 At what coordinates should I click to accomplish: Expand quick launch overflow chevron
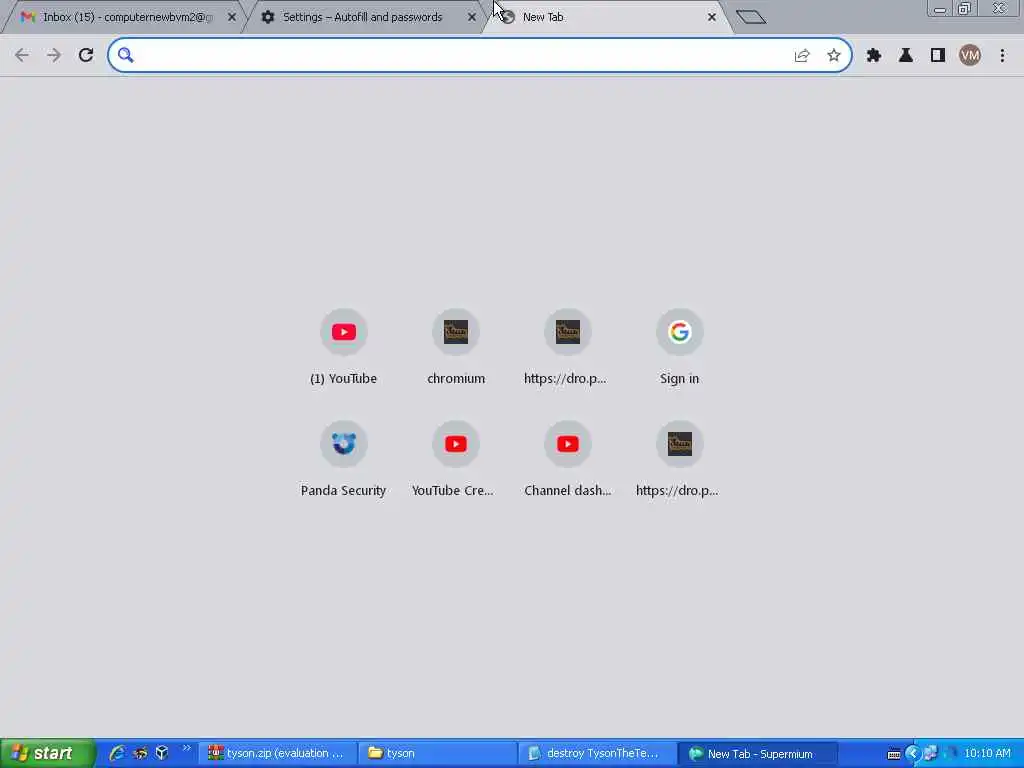(186, 748)
